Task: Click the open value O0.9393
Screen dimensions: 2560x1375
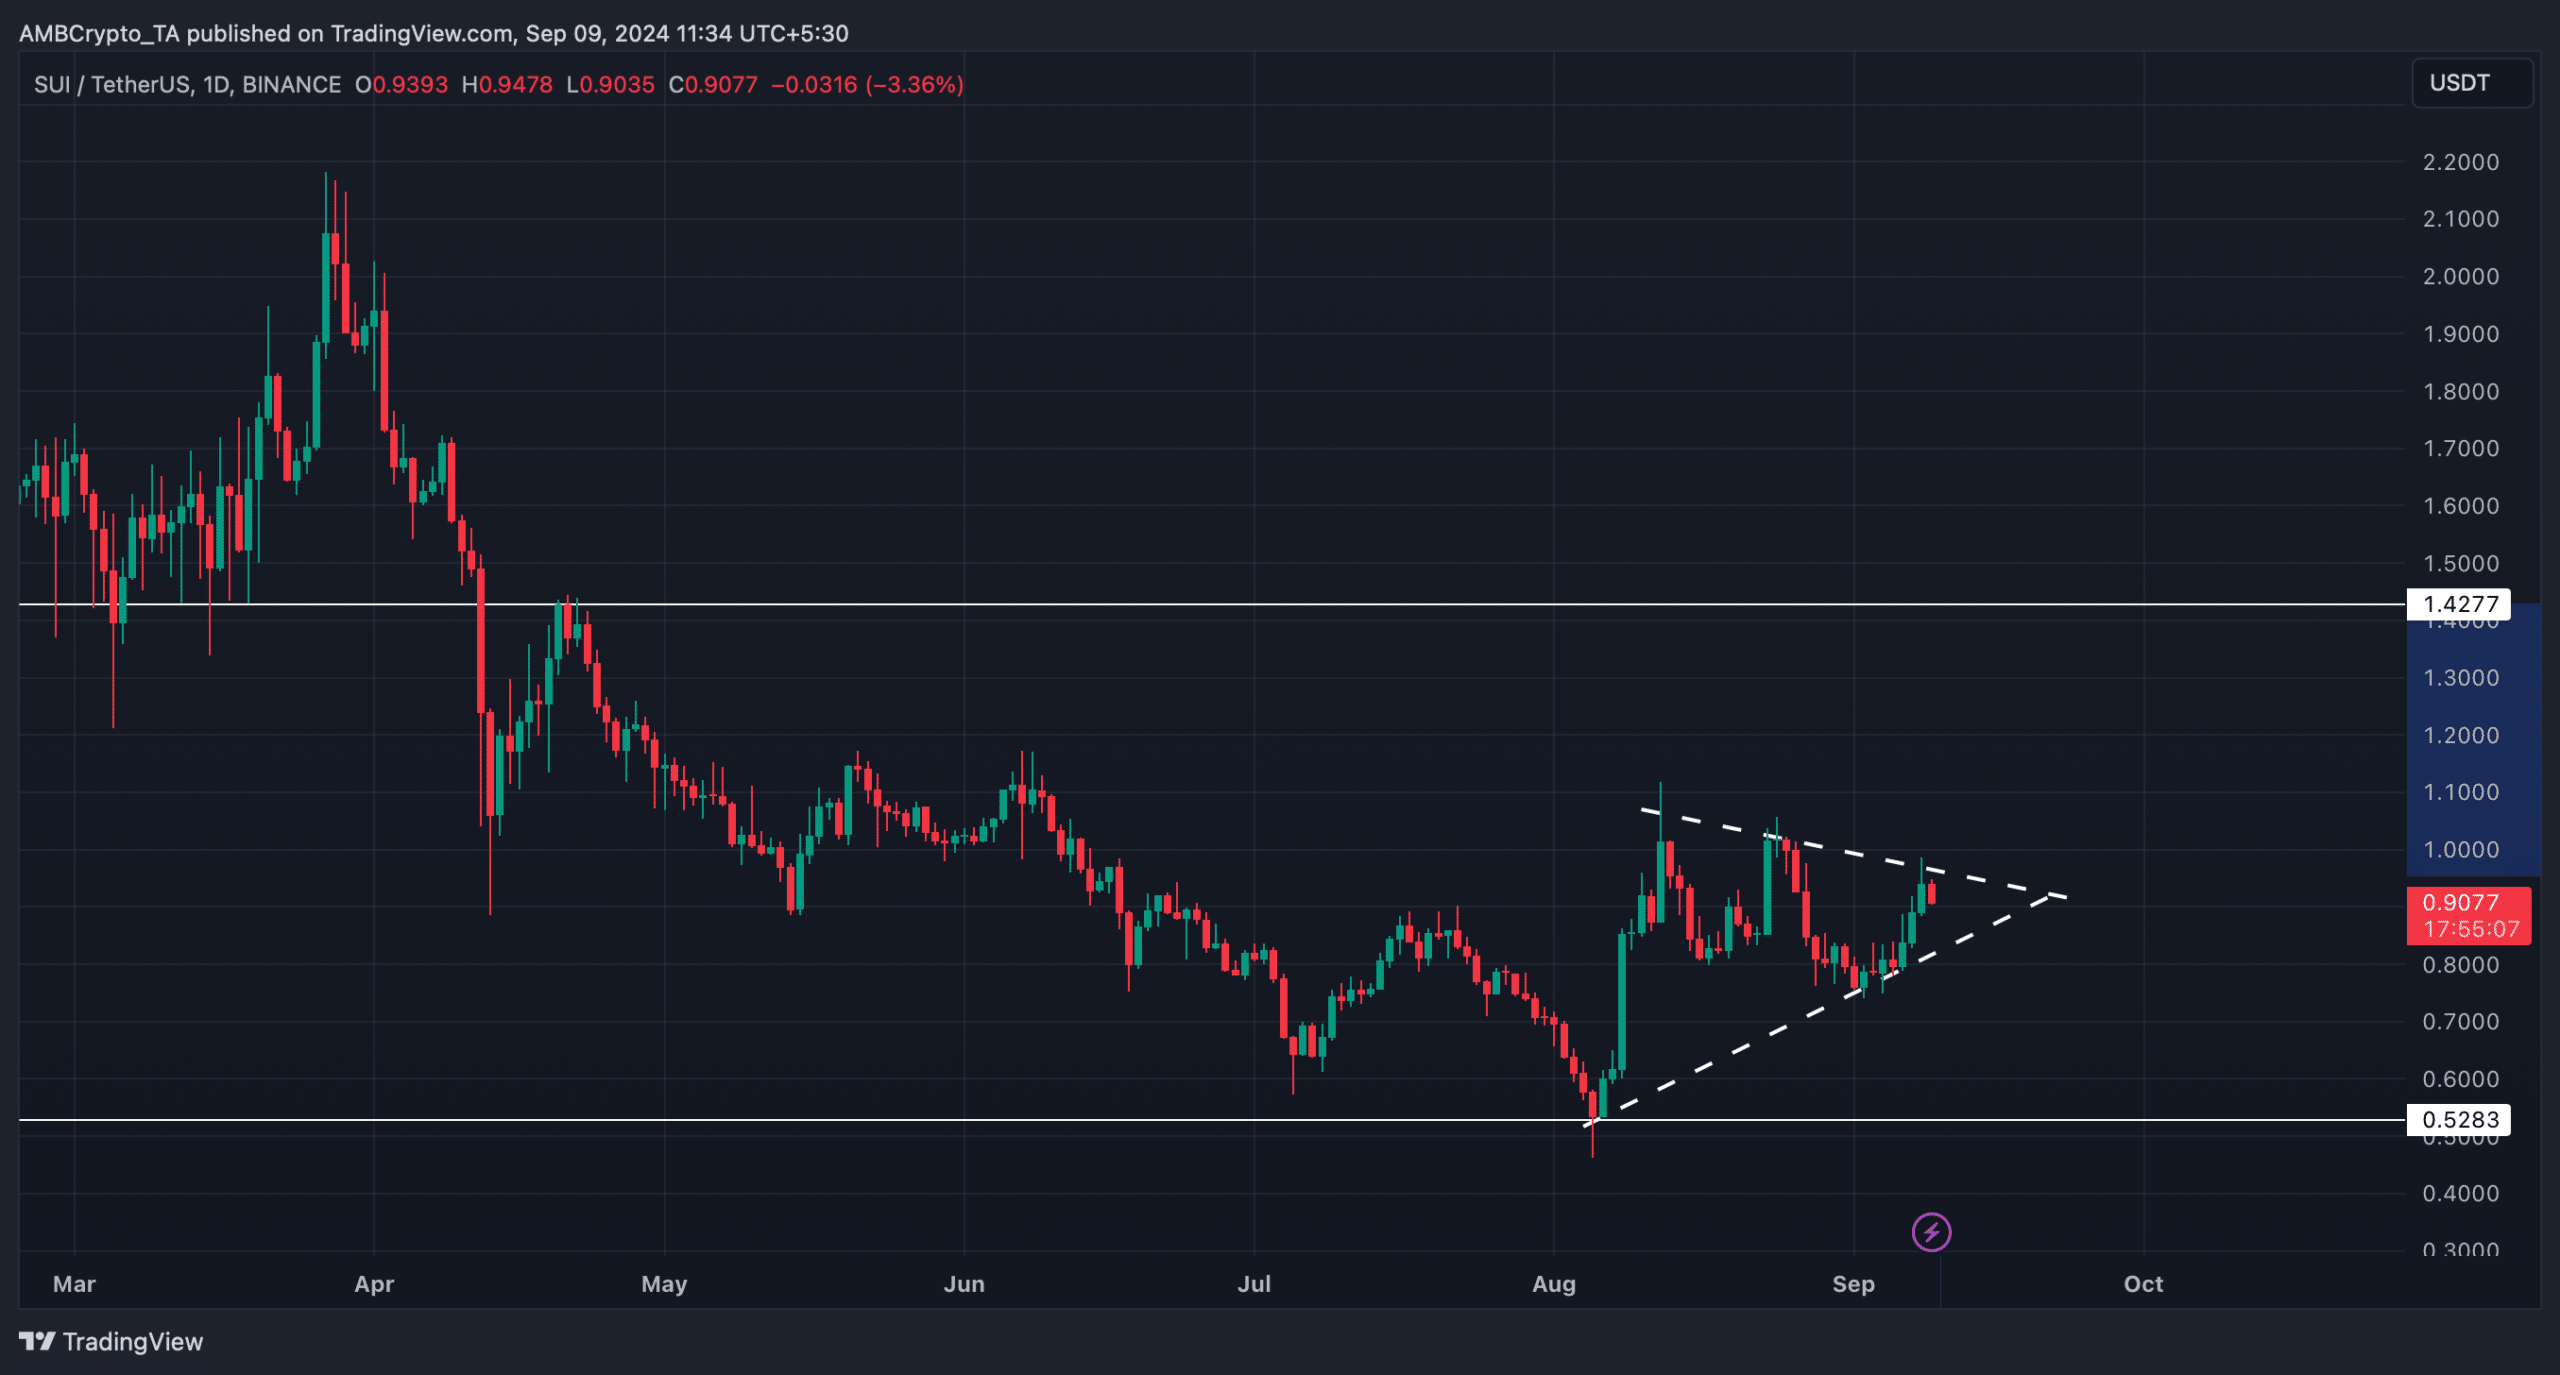Action: (401, 85)
